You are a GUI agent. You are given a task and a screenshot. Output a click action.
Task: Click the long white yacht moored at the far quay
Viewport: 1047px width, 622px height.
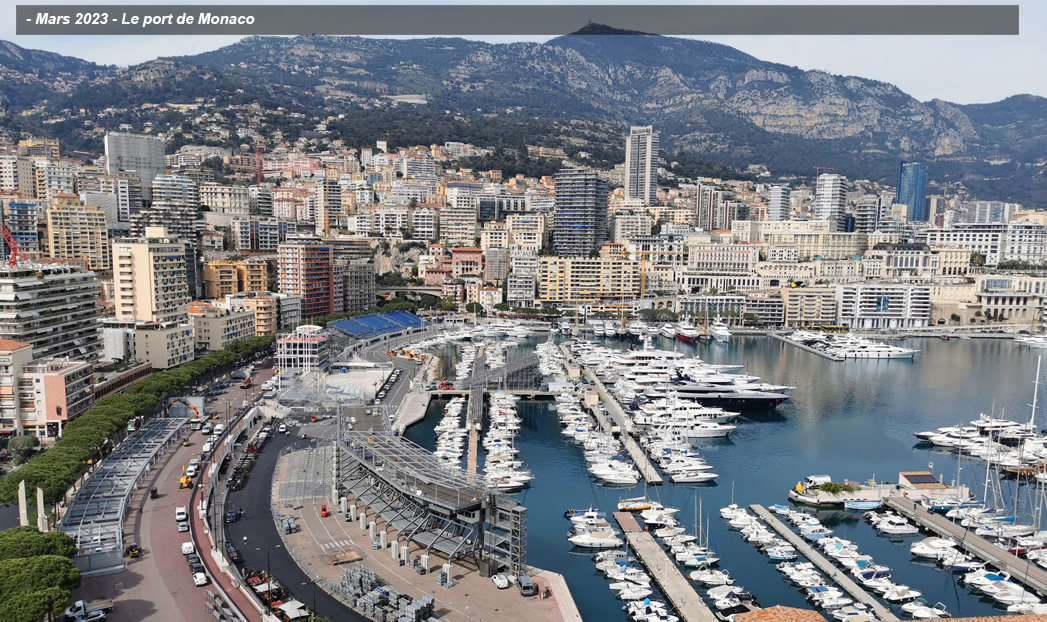[x=874, y=349]
